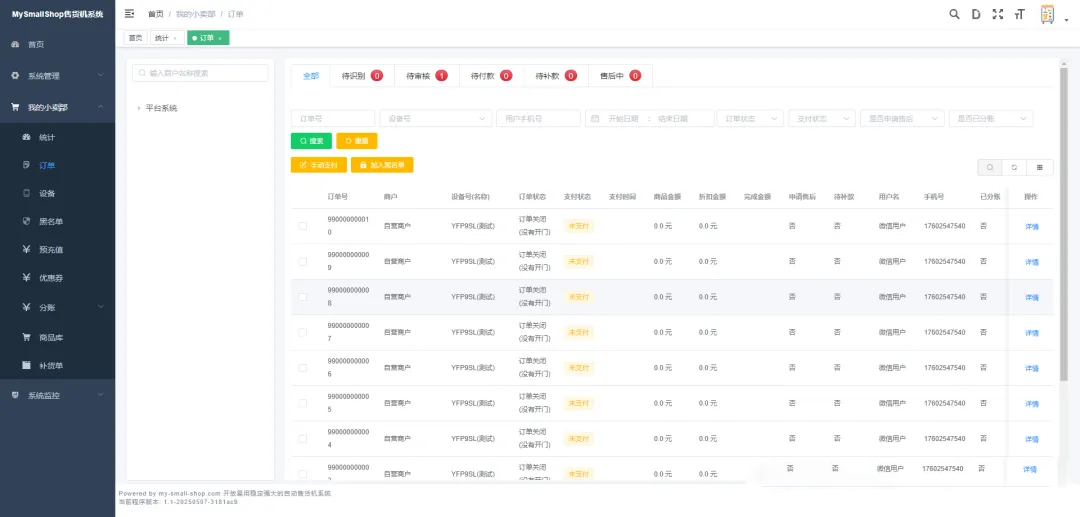Open column settings grid icon
Viewport: 1080px width, 517px height.
1039,167
